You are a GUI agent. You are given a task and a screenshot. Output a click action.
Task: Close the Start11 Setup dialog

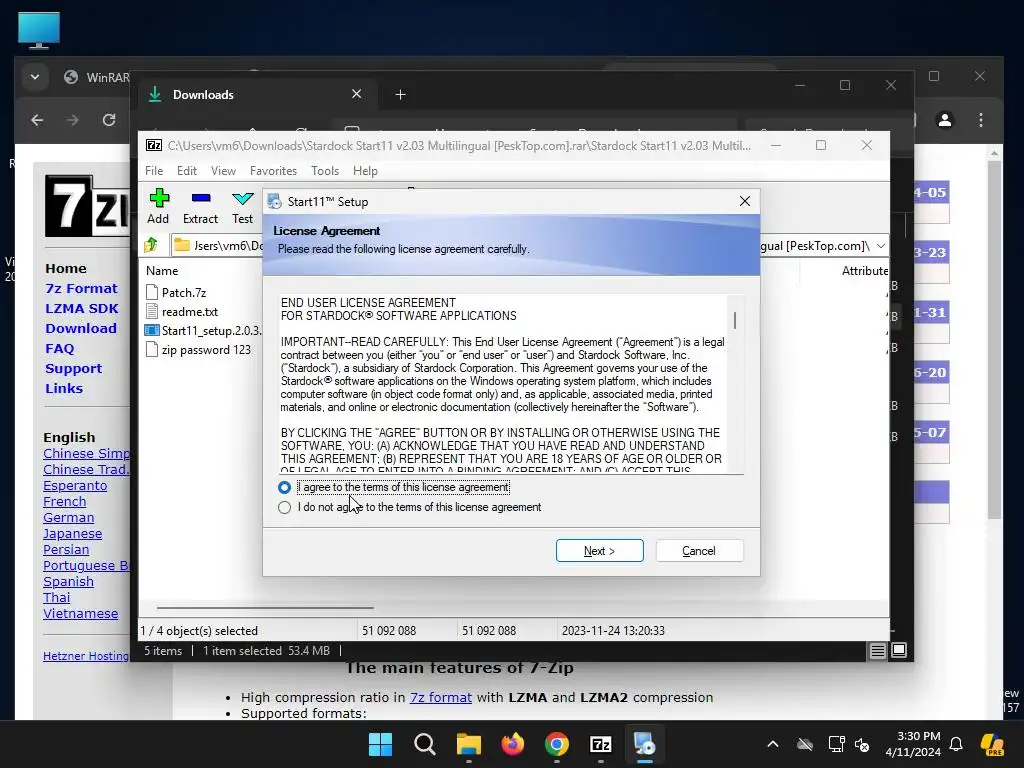[x=744, y=201]
